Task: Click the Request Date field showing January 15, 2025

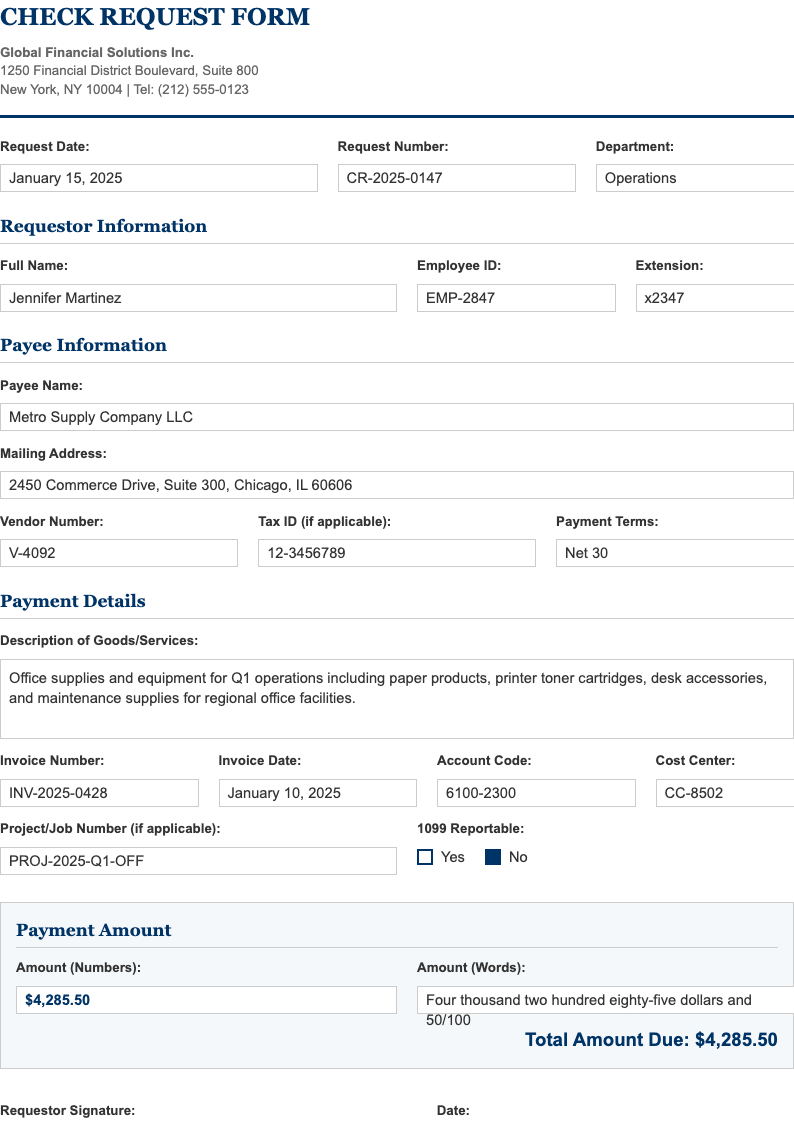Action: coord(160,177)
